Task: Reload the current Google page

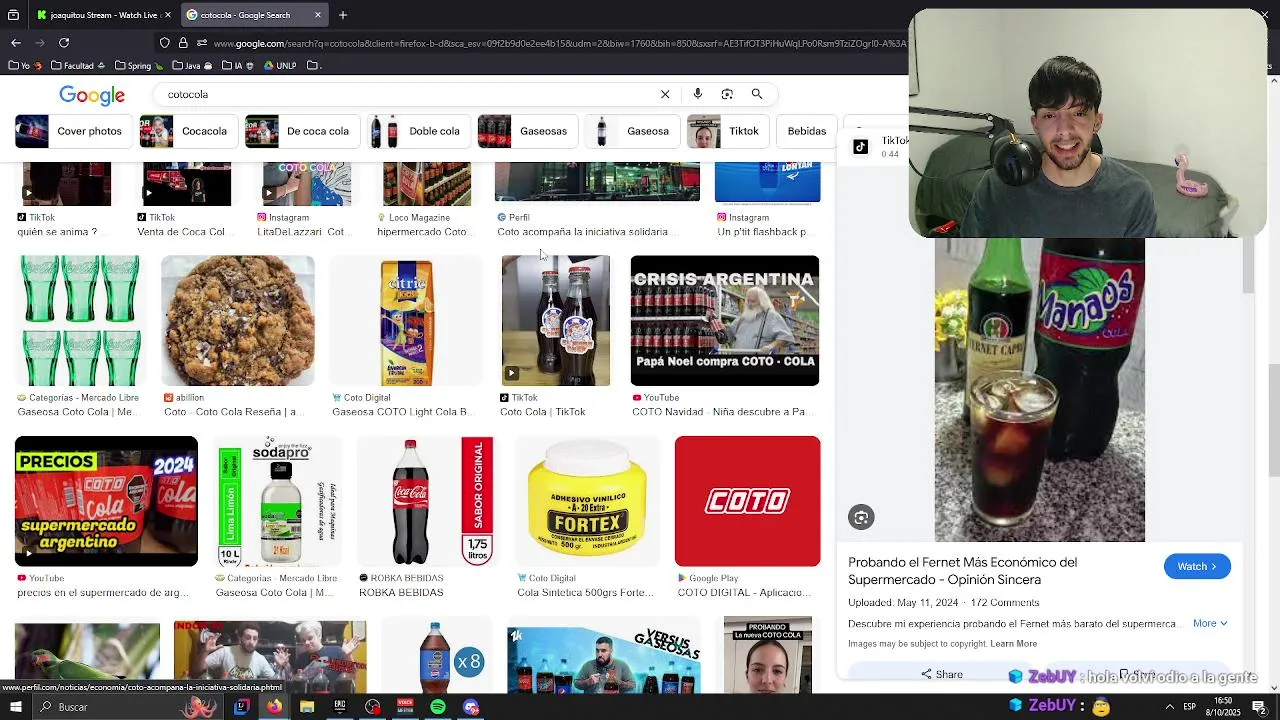Action: pyautogui.click(x=64, y=43)
